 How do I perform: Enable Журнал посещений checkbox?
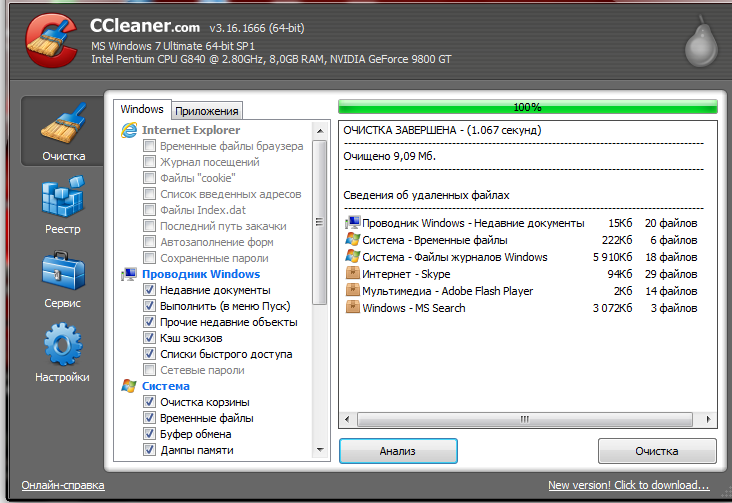(x=149, y=162)
